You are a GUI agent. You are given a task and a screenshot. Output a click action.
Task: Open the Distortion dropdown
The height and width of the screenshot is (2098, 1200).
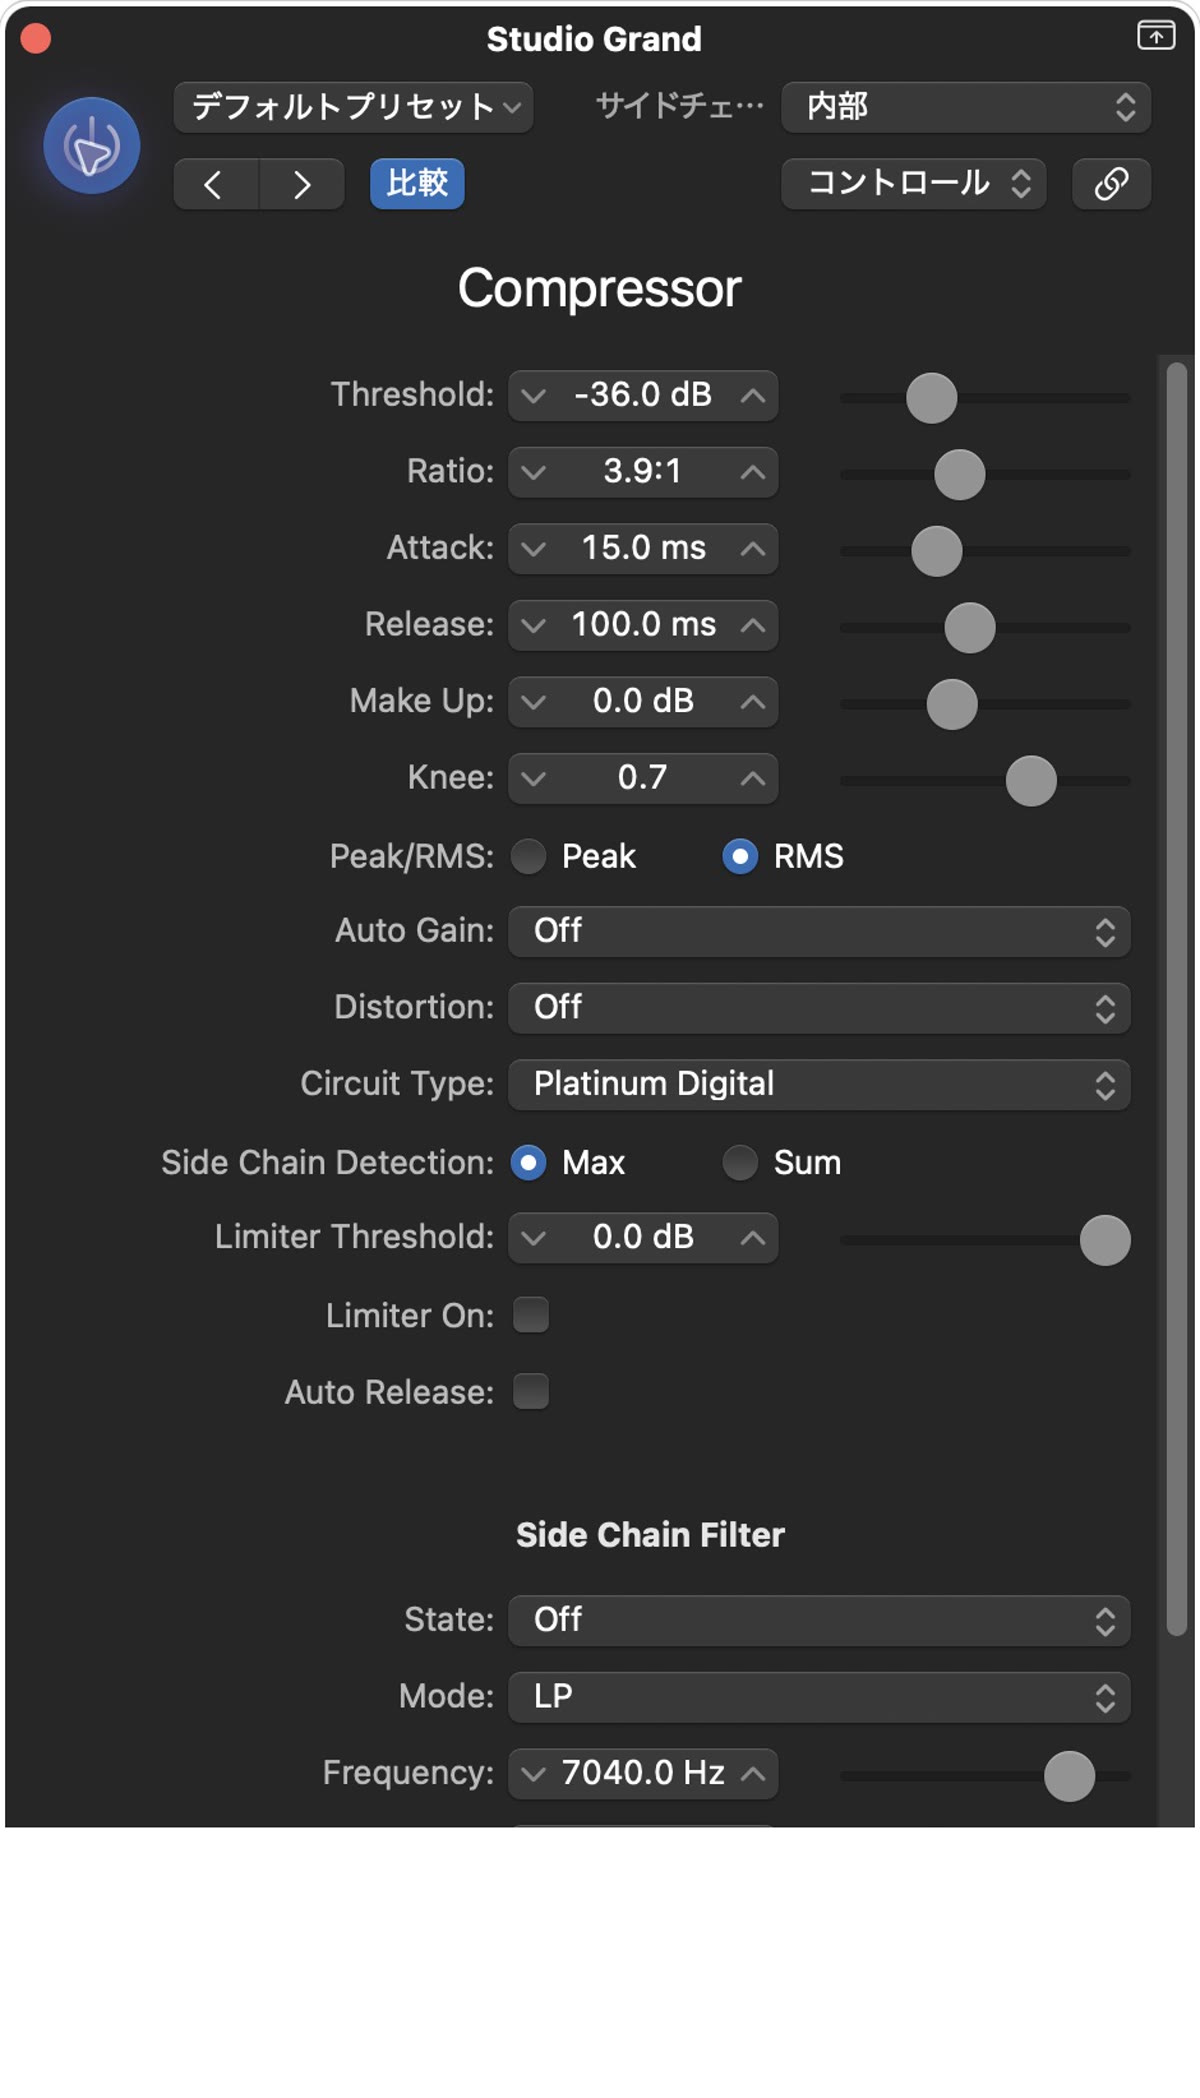pyautogui.click(x=819, y=1008)
